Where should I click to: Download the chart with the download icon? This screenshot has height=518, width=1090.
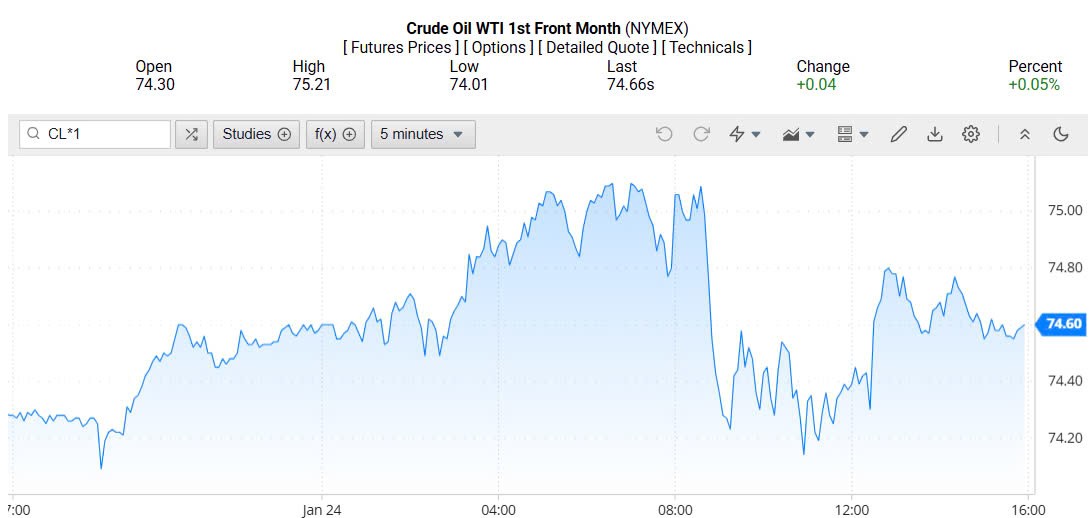click(935, 134)
